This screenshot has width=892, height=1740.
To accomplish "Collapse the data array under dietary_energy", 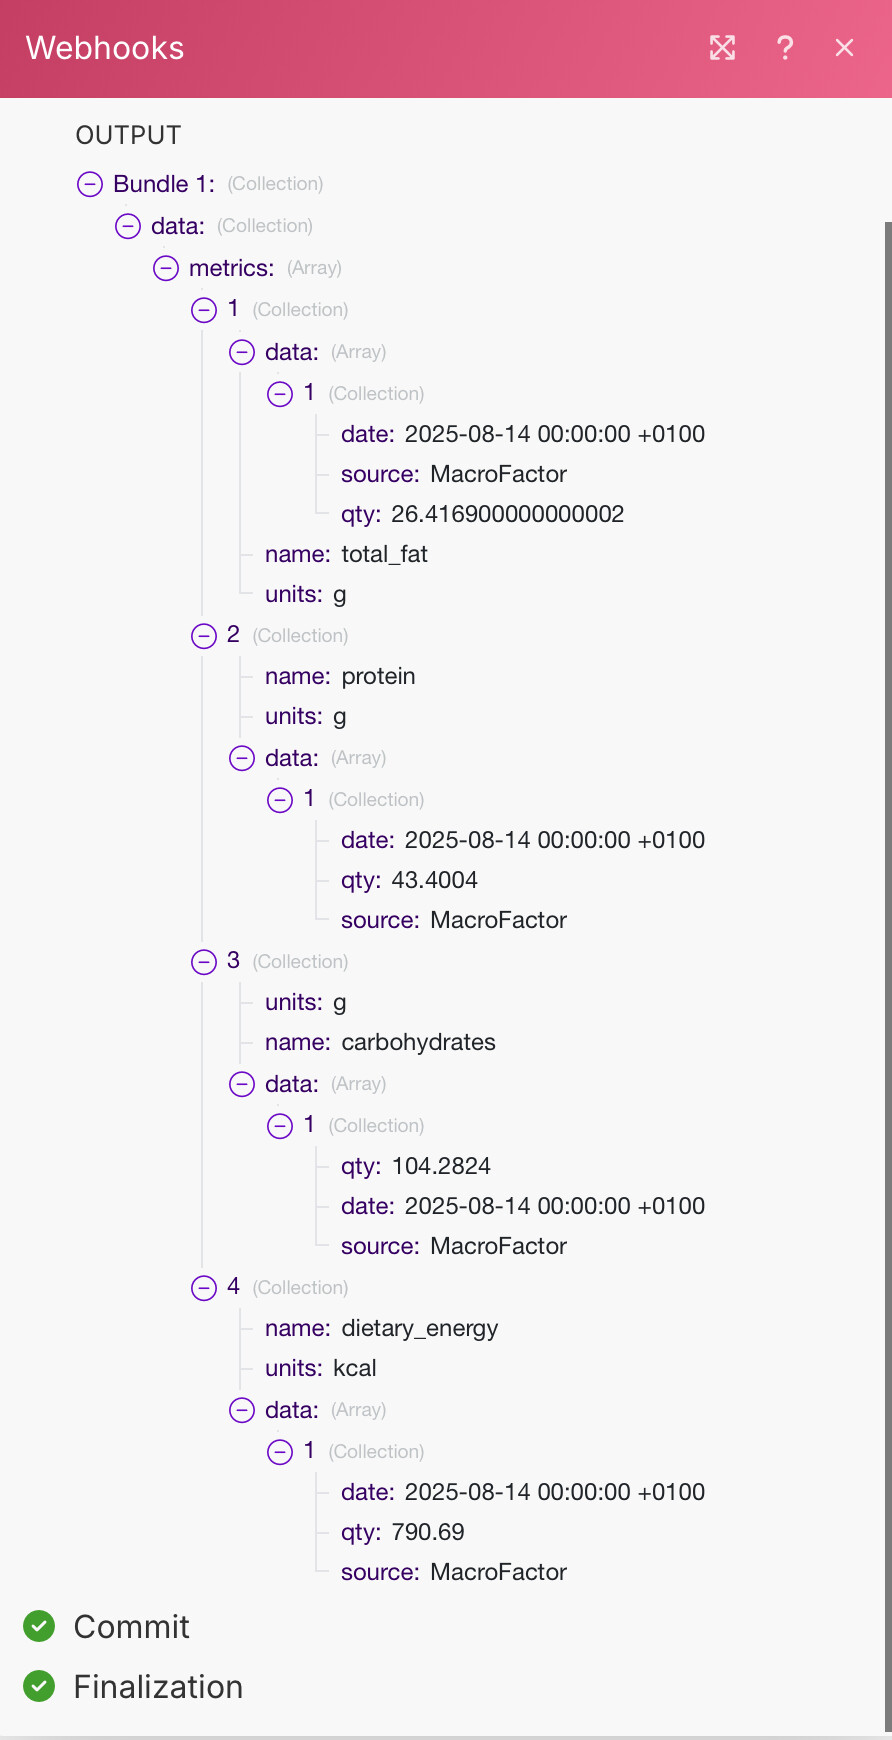I will [x=242, y=1410].
